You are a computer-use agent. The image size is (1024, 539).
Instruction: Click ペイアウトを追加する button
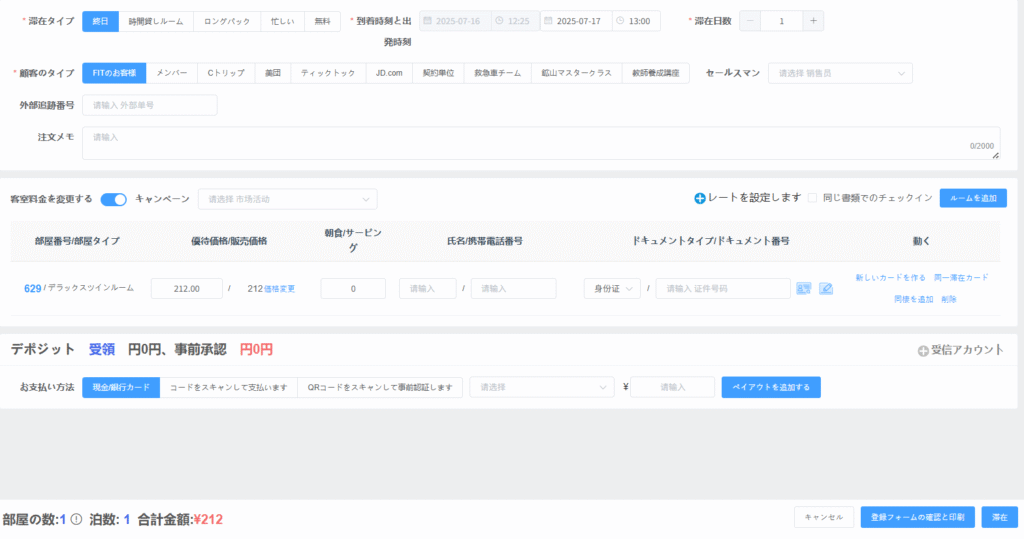[x=771, y=387]
